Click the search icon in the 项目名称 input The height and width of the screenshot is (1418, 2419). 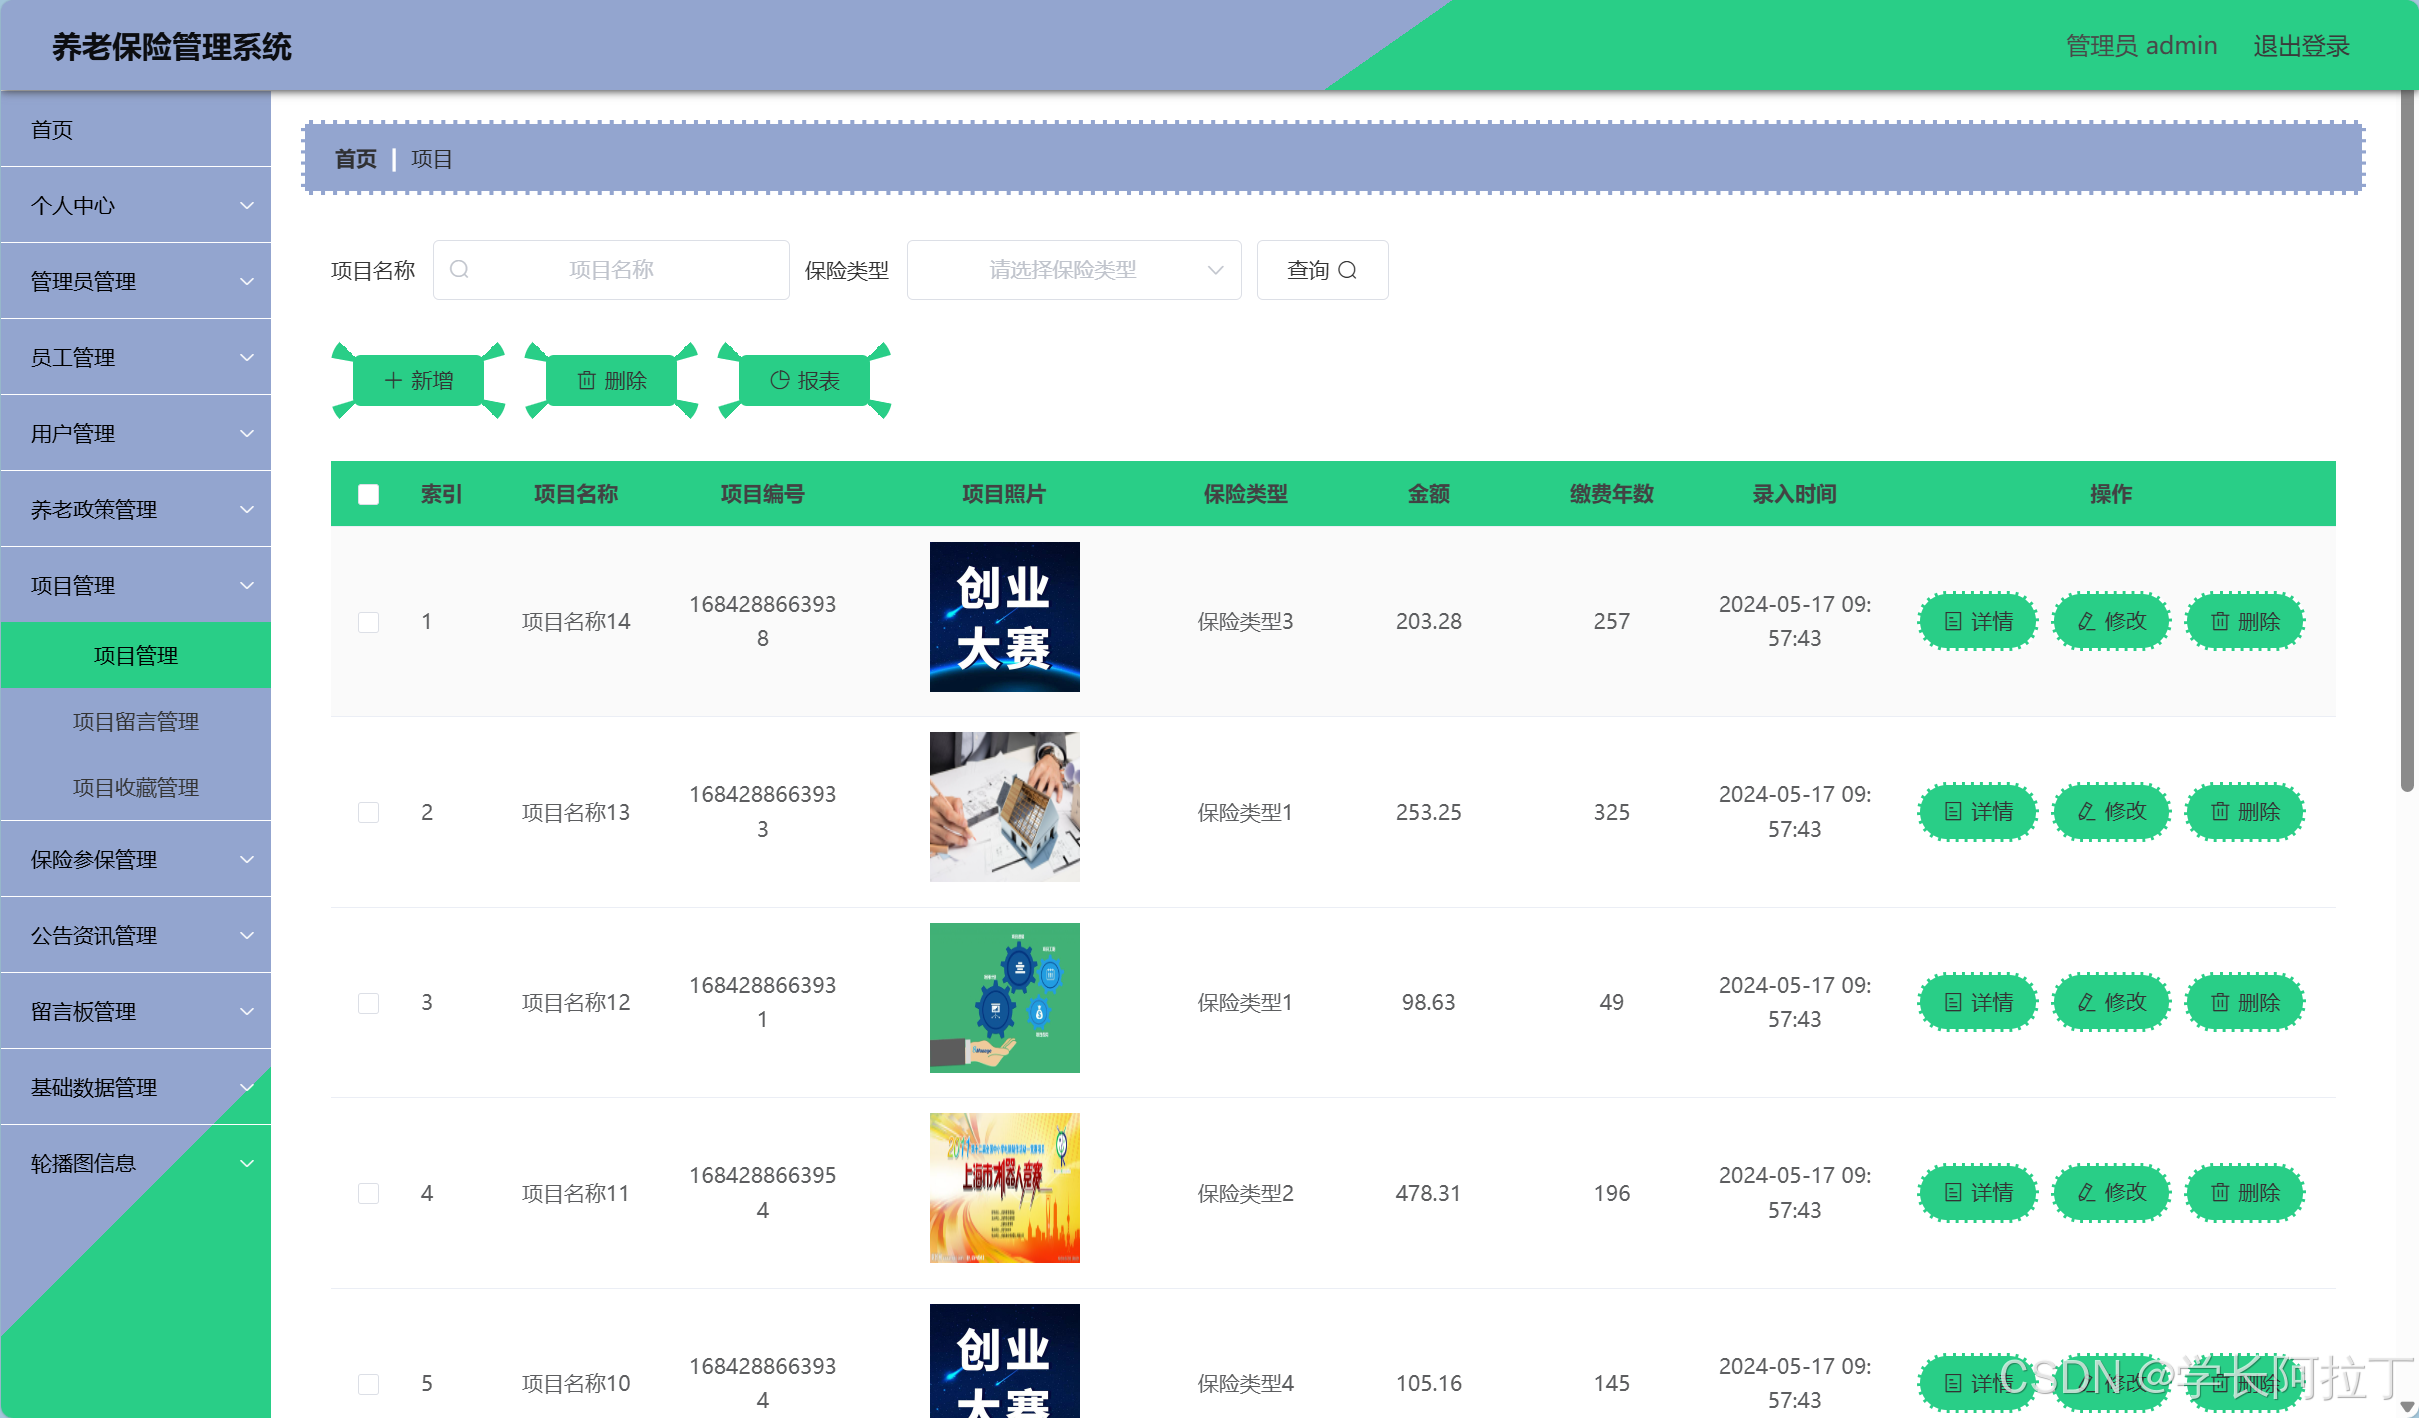tap(459, 269)
